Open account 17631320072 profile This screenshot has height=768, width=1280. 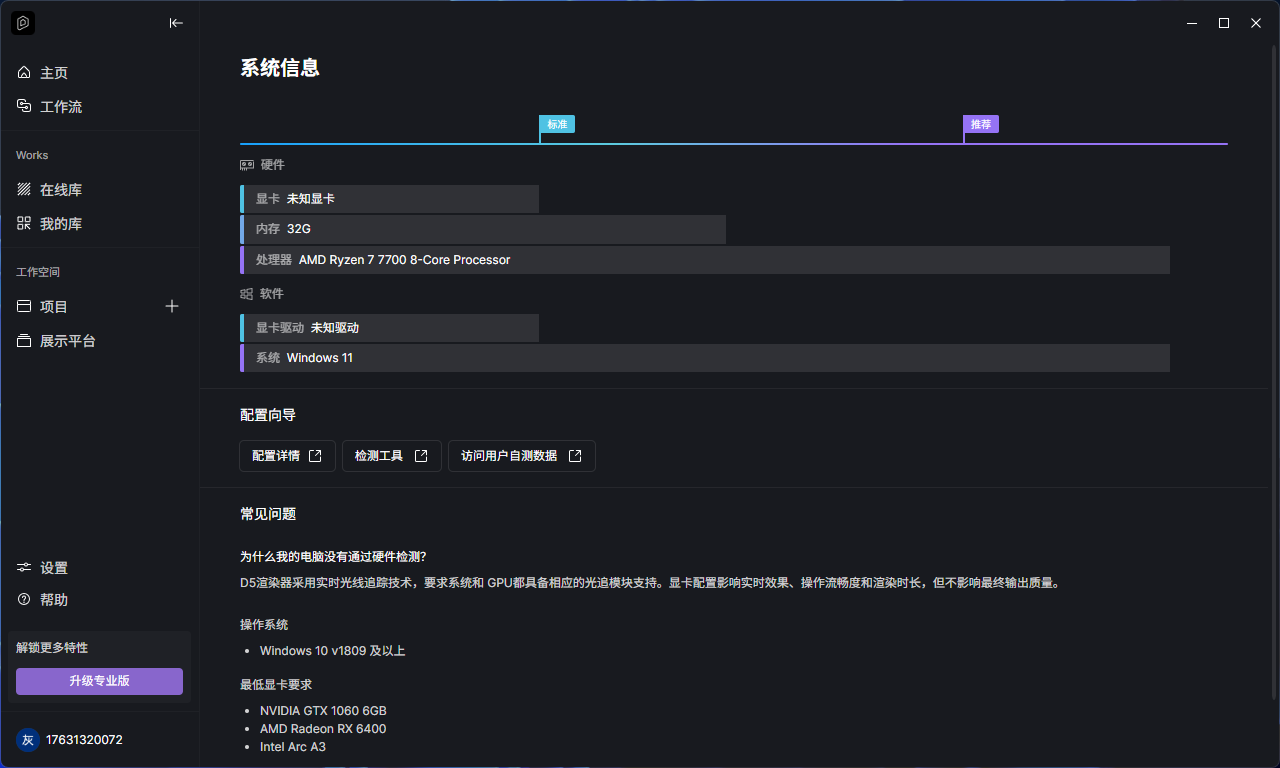click(x=84, y=740)
